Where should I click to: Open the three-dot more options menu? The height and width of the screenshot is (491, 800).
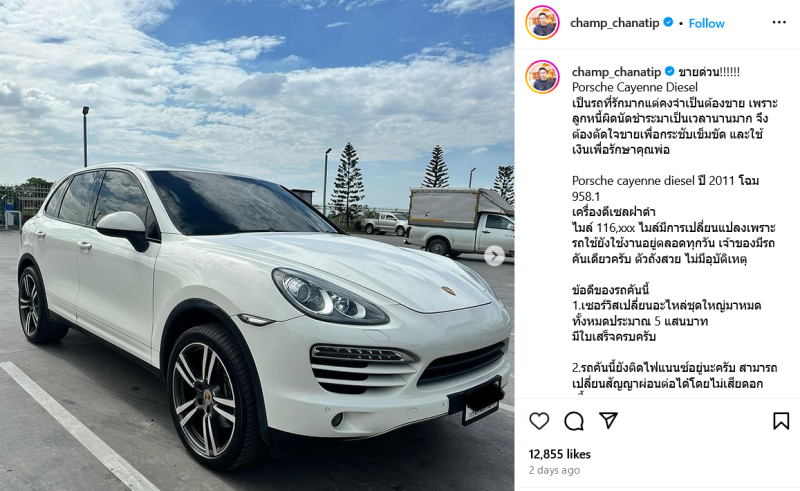click(x=779, y=22)
